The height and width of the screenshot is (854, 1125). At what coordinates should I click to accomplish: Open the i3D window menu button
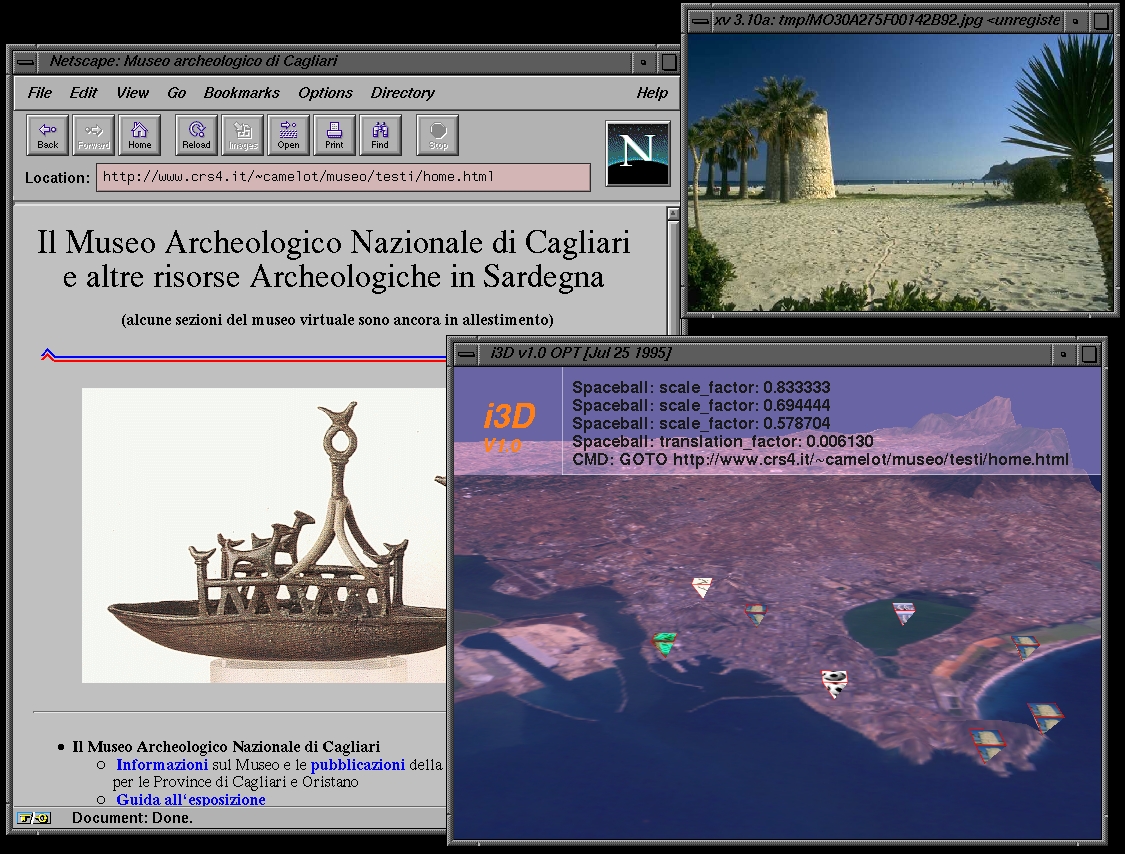tap(466, 354)
